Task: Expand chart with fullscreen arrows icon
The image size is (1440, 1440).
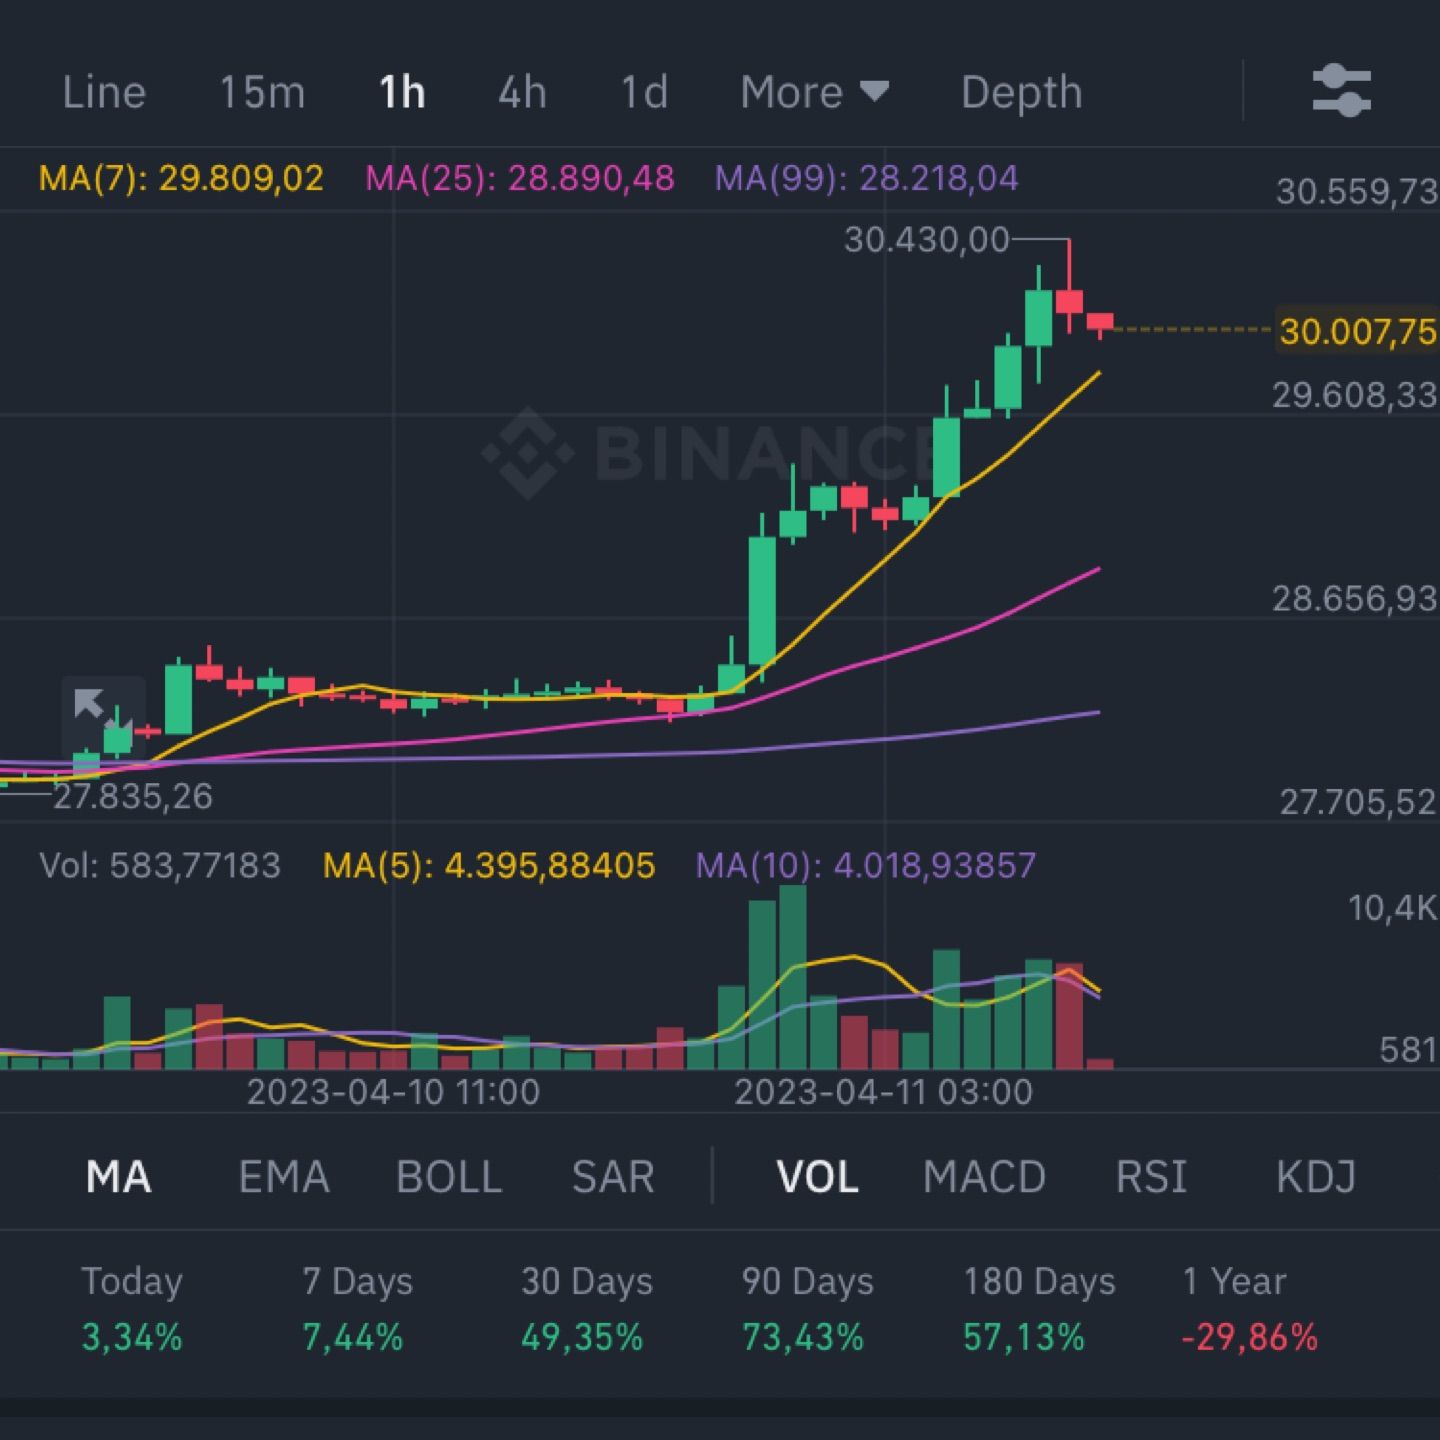Action: 103,718
